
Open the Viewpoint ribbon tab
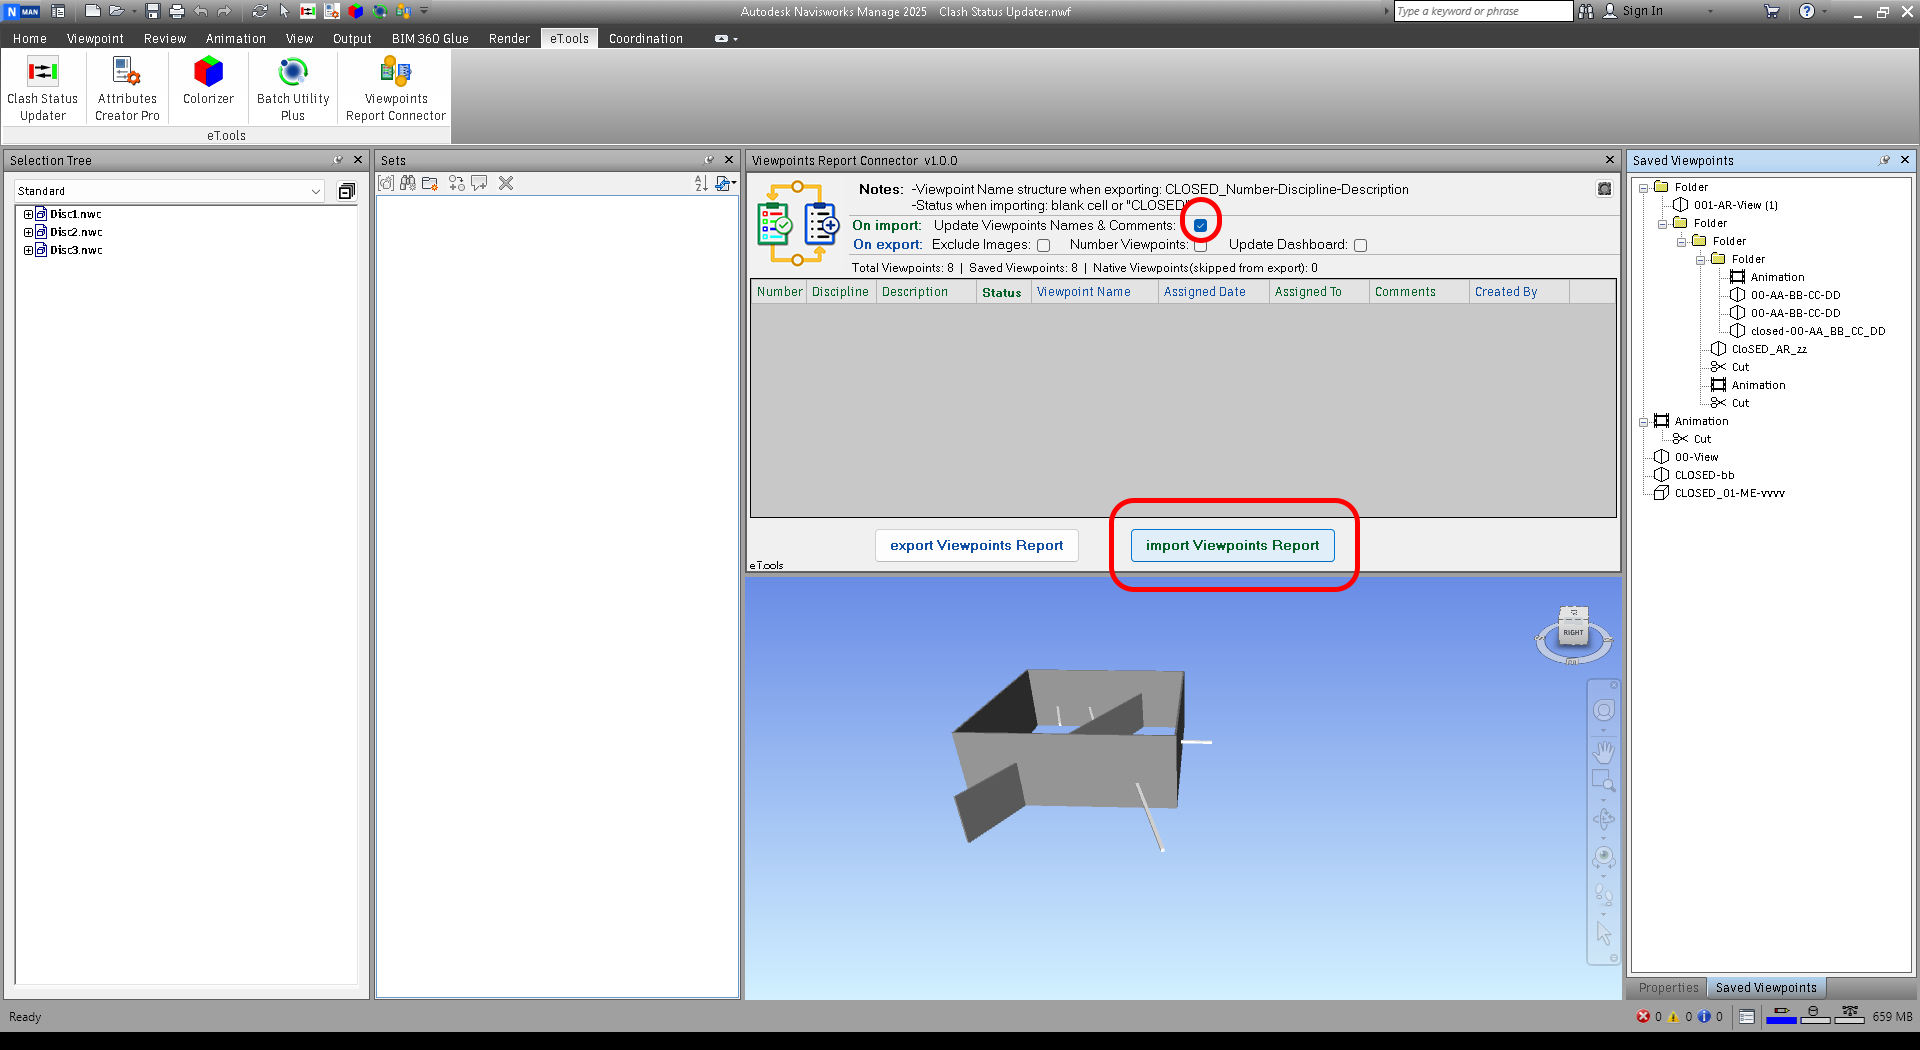coord(95,39)
